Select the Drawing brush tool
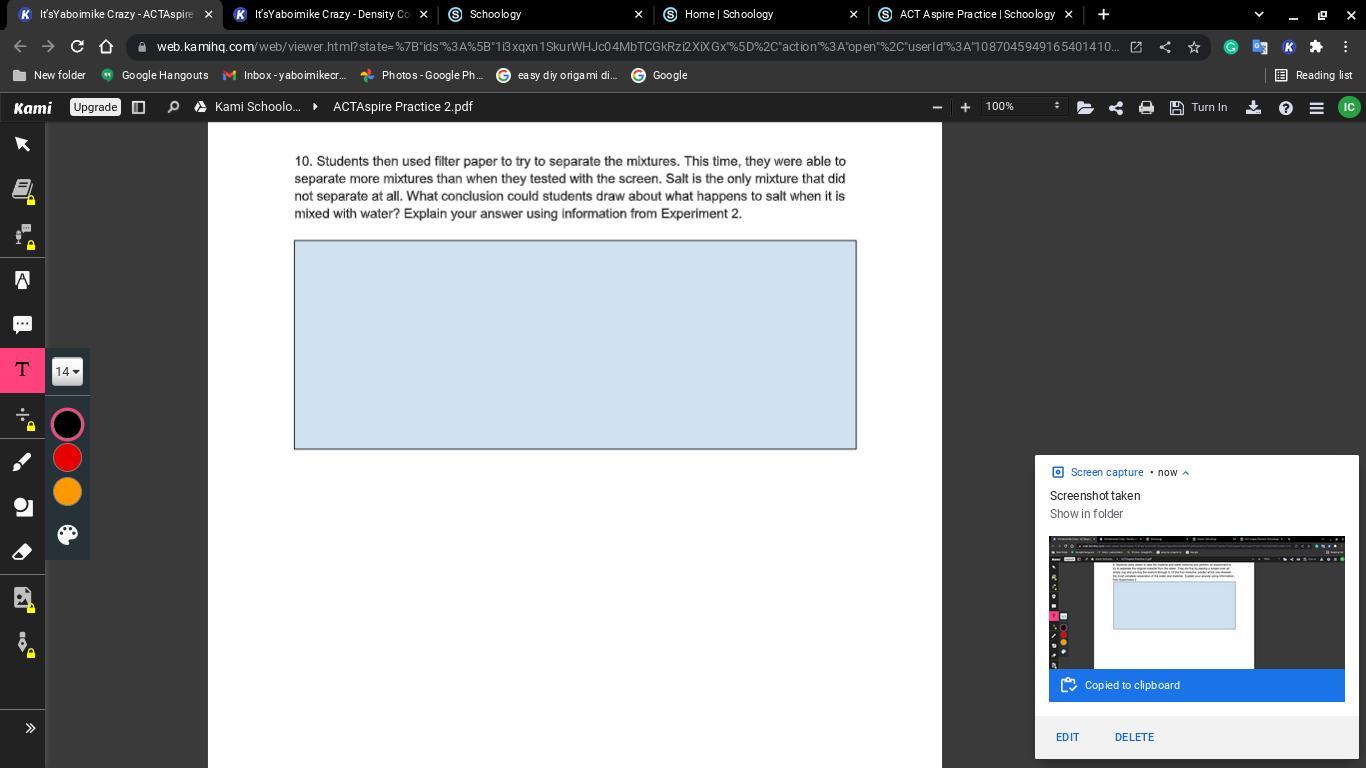The image size is (1366, 768). (23, 461)
